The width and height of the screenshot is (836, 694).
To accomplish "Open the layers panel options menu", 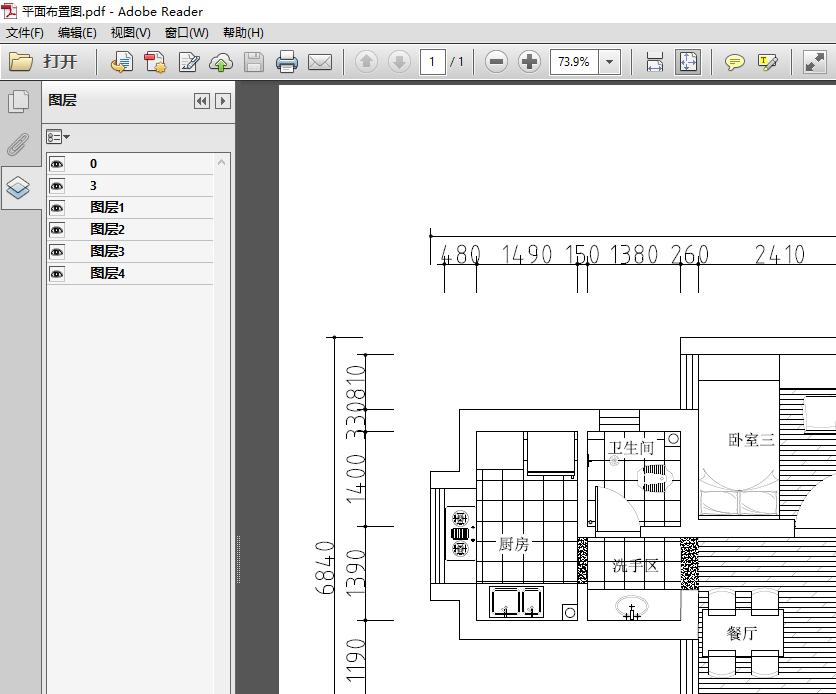I will coord(58,137).
